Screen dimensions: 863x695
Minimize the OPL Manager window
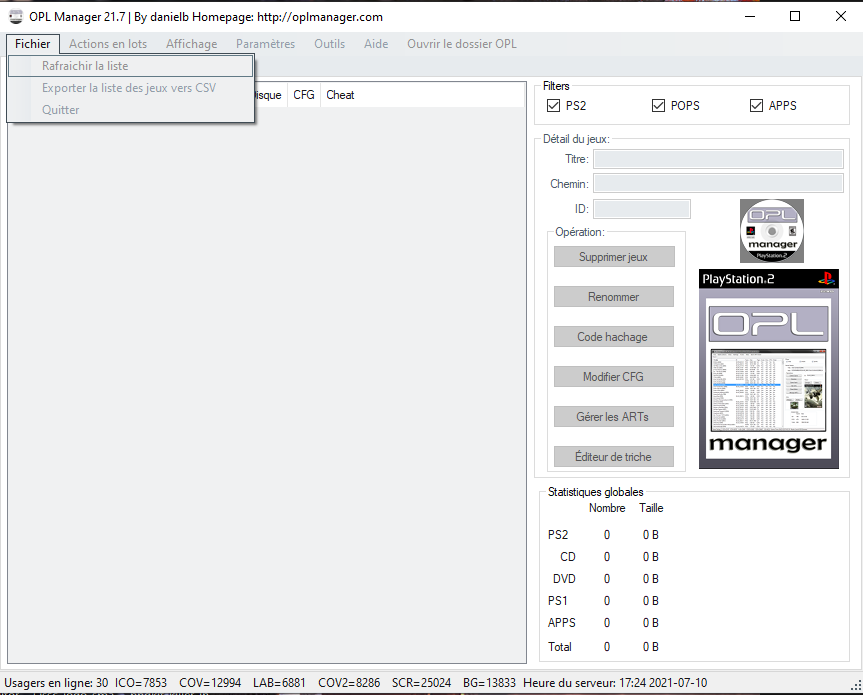750,17
